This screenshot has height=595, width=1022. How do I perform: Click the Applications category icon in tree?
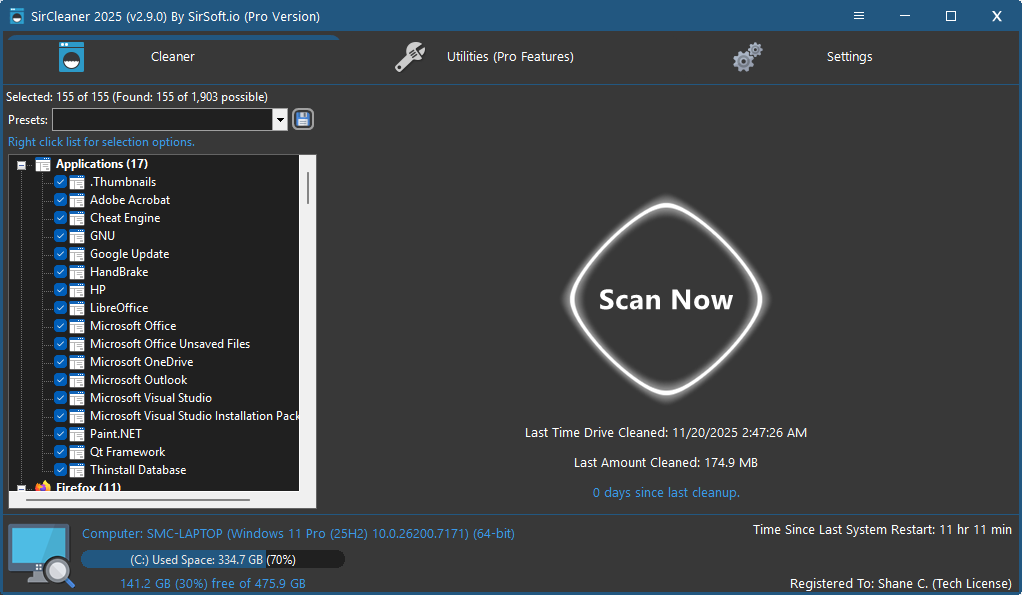click(x=43, y=164)
